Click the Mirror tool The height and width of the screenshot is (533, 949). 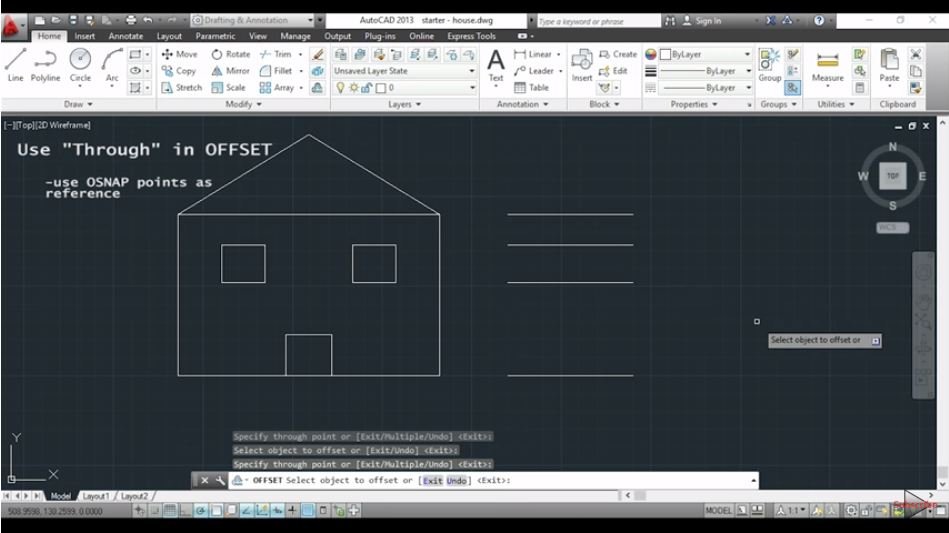(x=230, y=71)
